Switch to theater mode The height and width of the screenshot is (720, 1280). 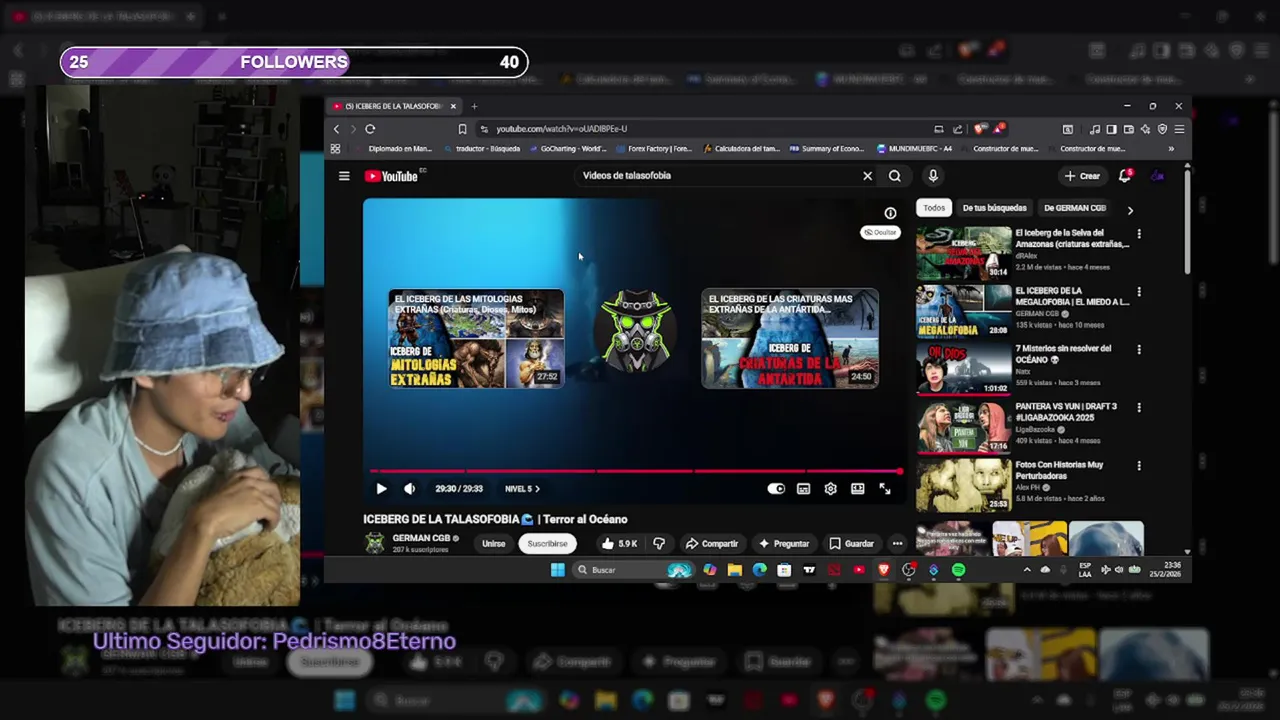[857, 489]
